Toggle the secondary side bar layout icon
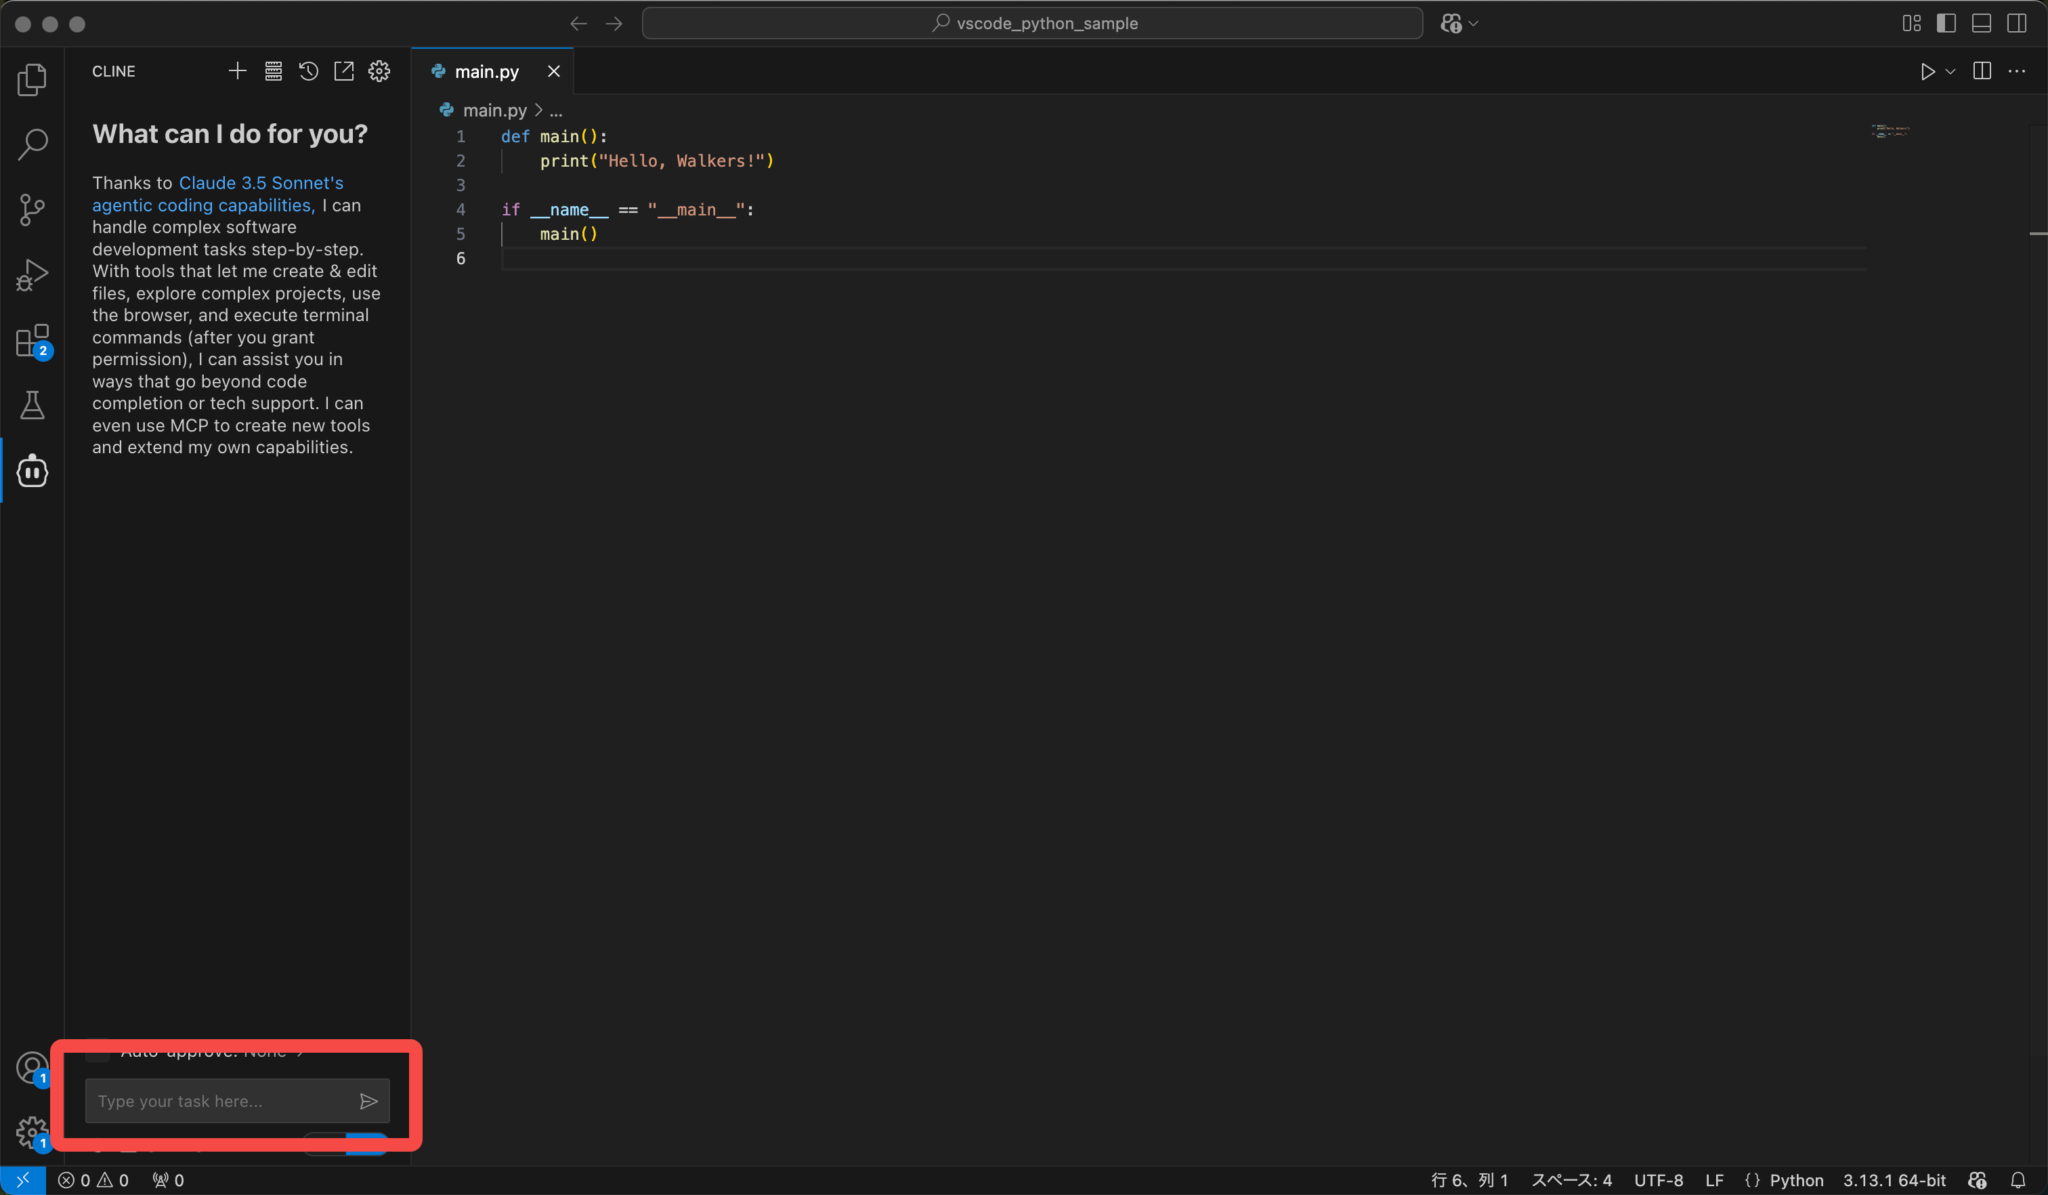 2017,23
